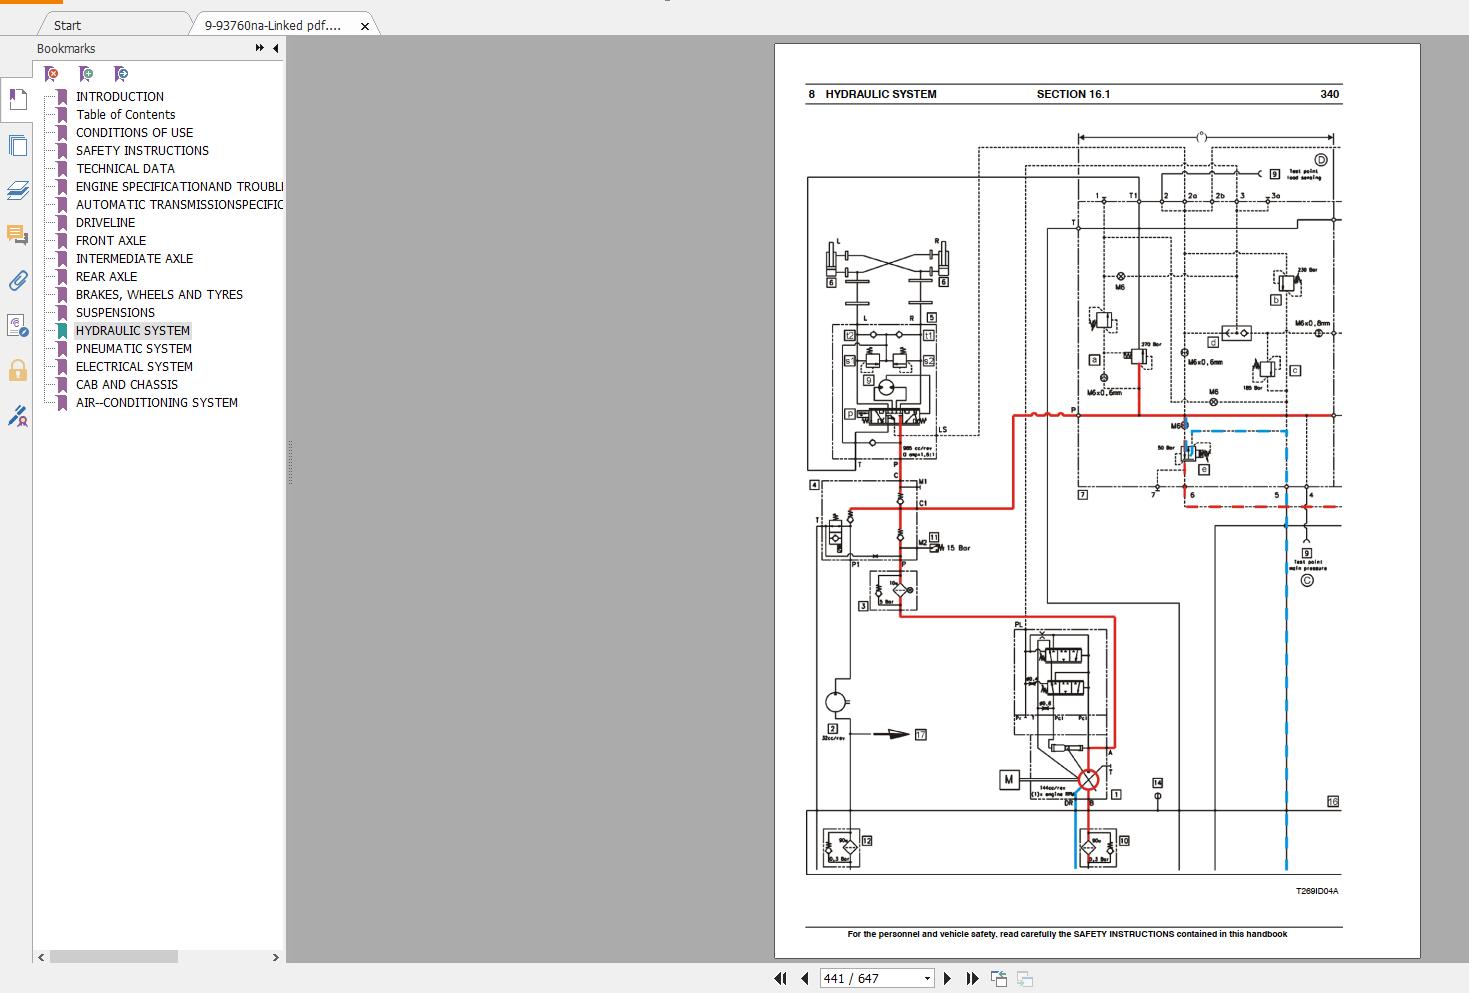Image resolution: width=1469 pixels, height=993 pixels.
Task: Open the page number dropdown arrow
Action: tap(927, 978)
